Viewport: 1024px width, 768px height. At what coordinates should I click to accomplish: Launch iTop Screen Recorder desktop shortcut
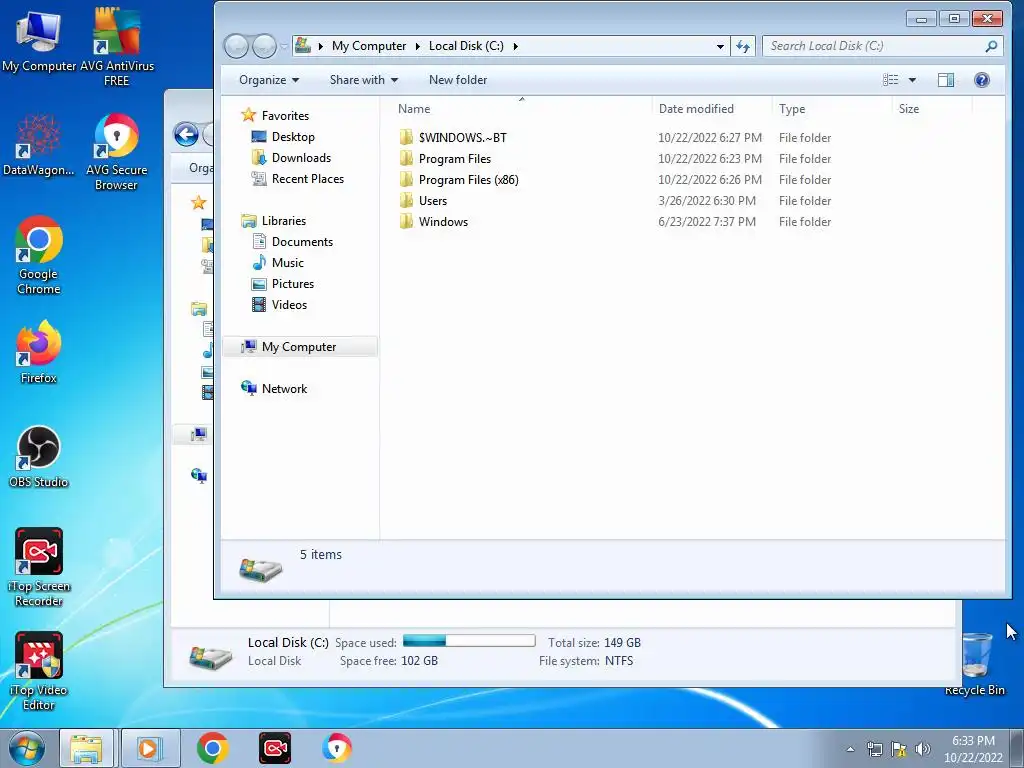[39, 567]
